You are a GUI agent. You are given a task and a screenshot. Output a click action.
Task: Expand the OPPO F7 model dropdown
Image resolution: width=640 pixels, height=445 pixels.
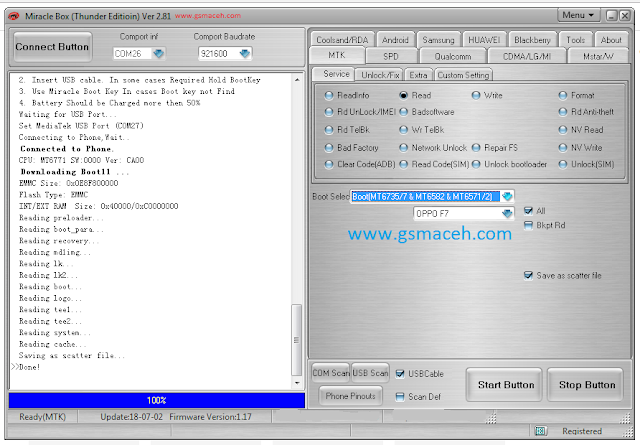point(507,214)
